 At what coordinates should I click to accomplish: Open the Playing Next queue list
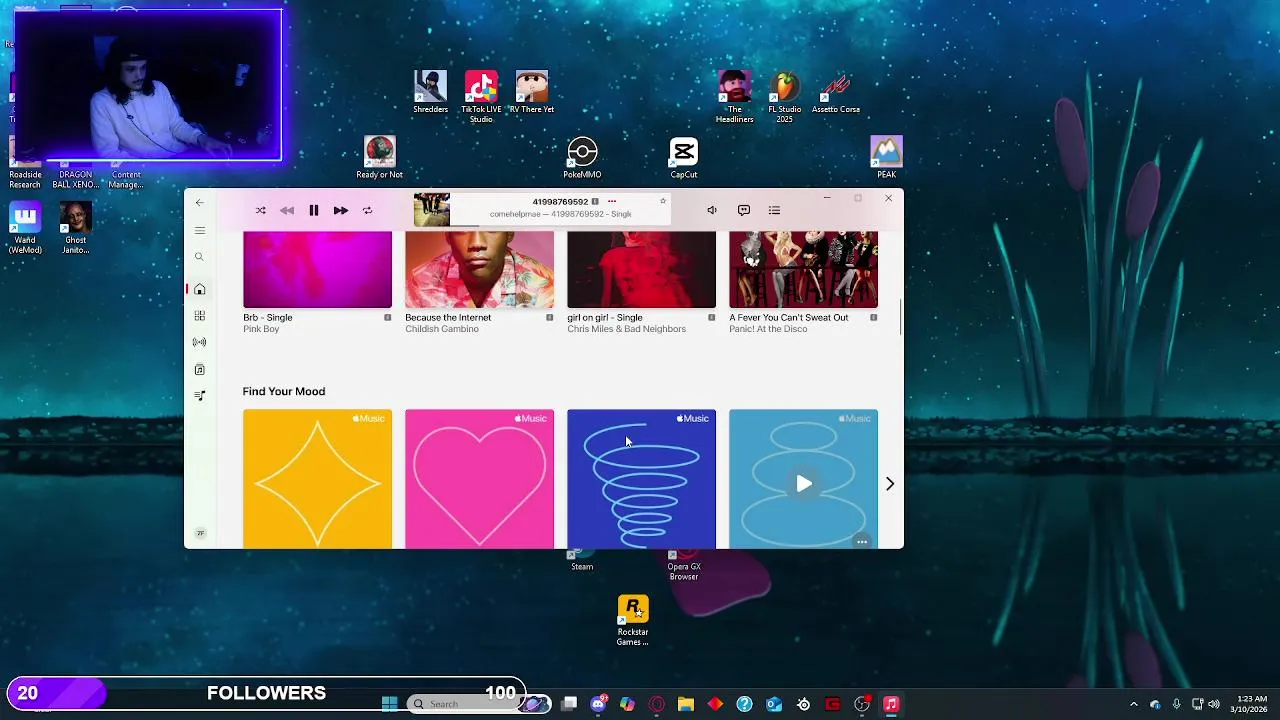(774, 211)
